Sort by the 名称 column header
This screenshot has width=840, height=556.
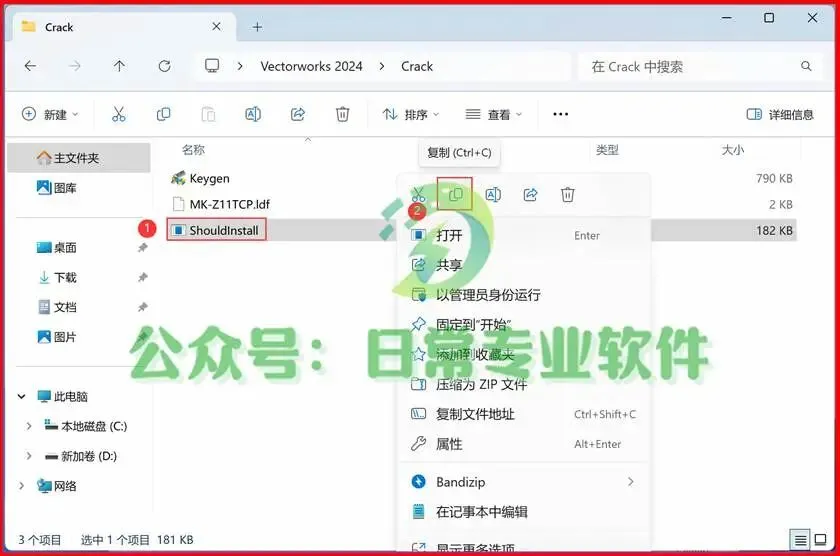(x=193, y=149)
